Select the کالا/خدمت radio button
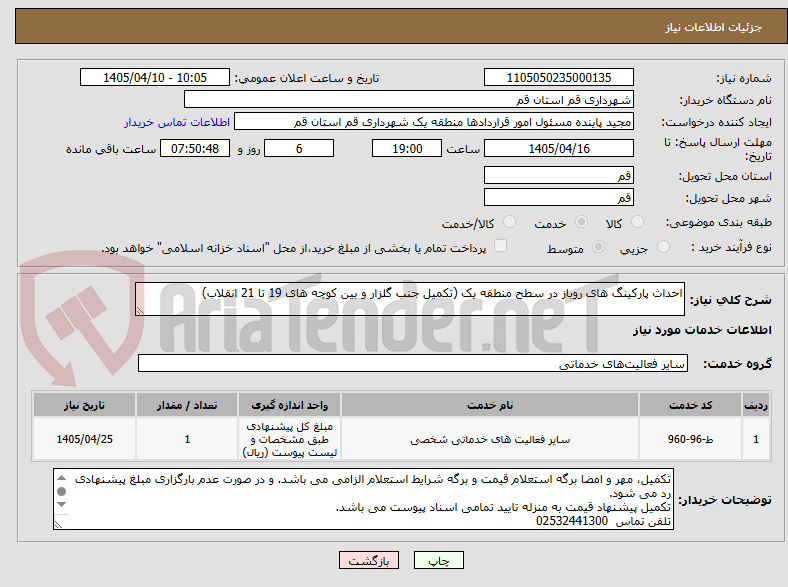 pyautogui.click(x=510, y=222)
